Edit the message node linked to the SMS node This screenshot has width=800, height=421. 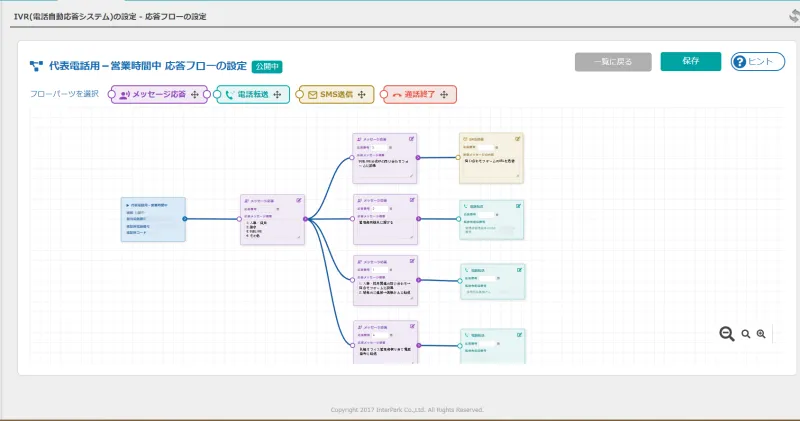(x=411, y=139)
